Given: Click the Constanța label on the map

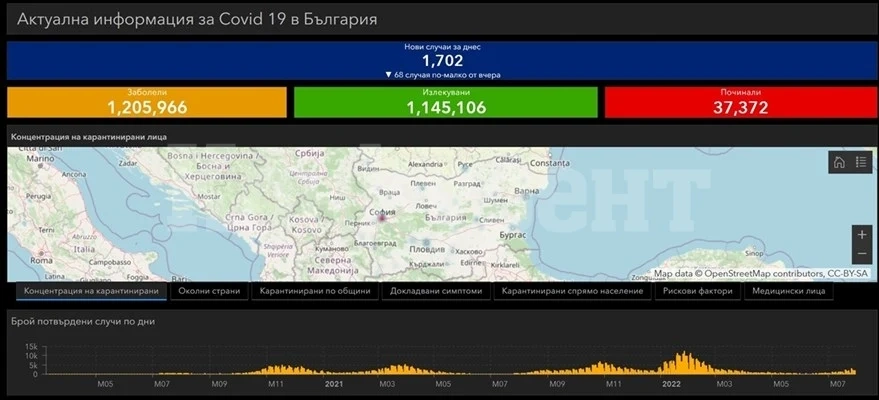Looking at the screenshot, I should [549, 164].
